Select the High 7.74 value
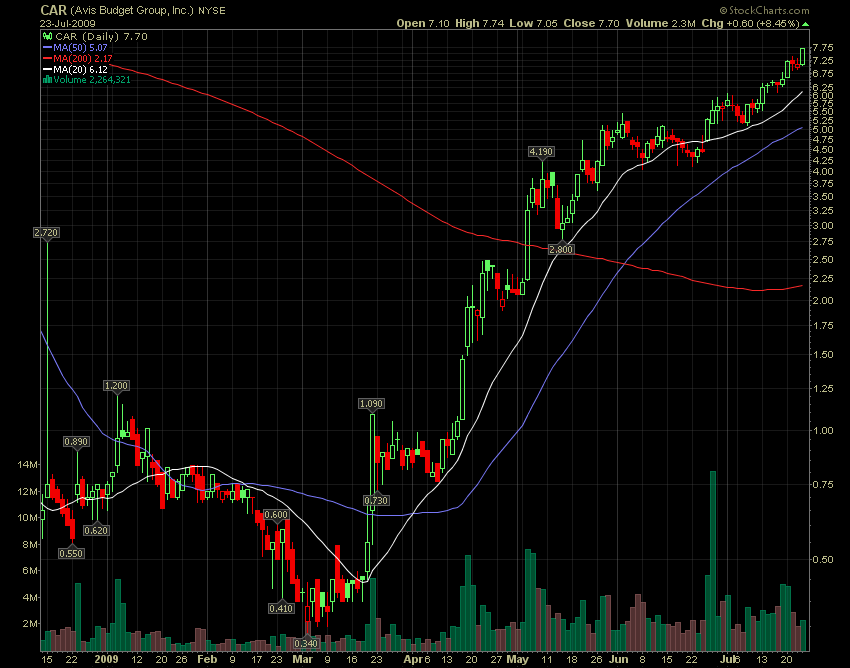The image size is (850, 668). tap(480, 23)
